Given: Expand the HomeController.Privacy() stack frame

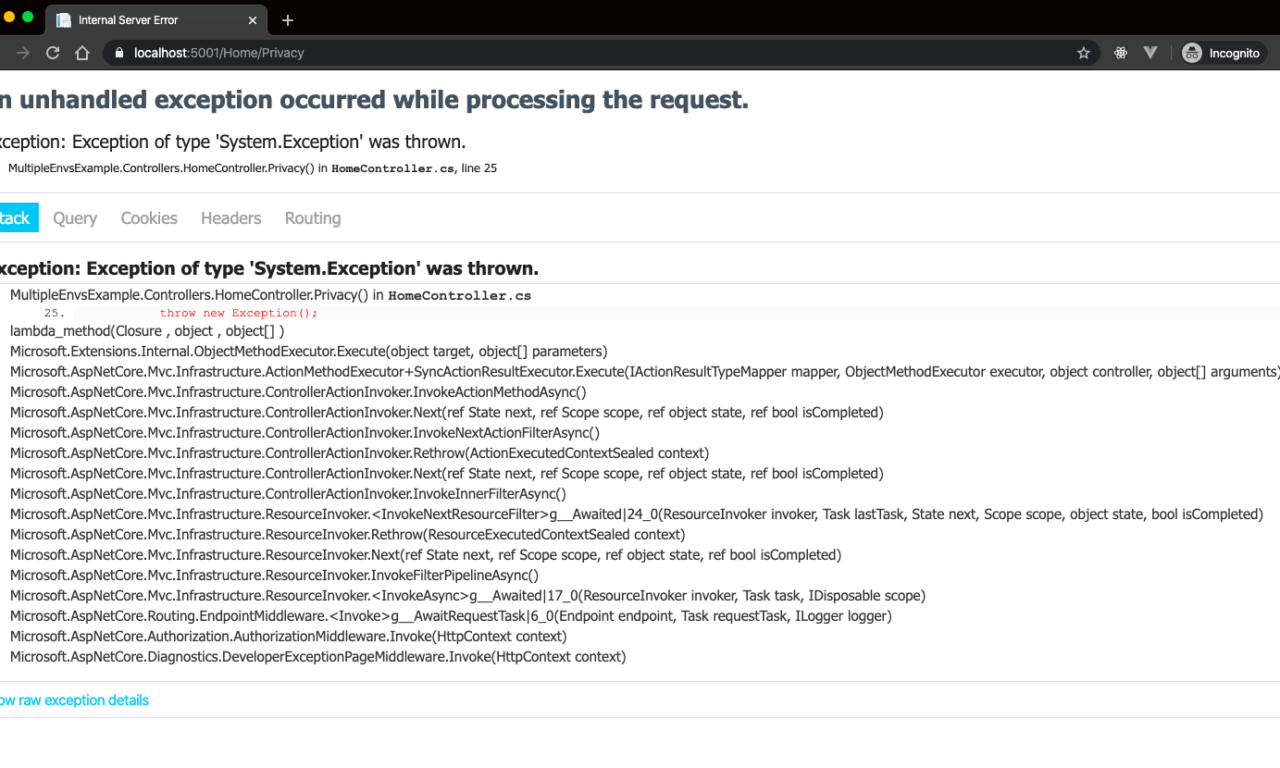Looking at the screenshot, I should click(x=270, y=295).
